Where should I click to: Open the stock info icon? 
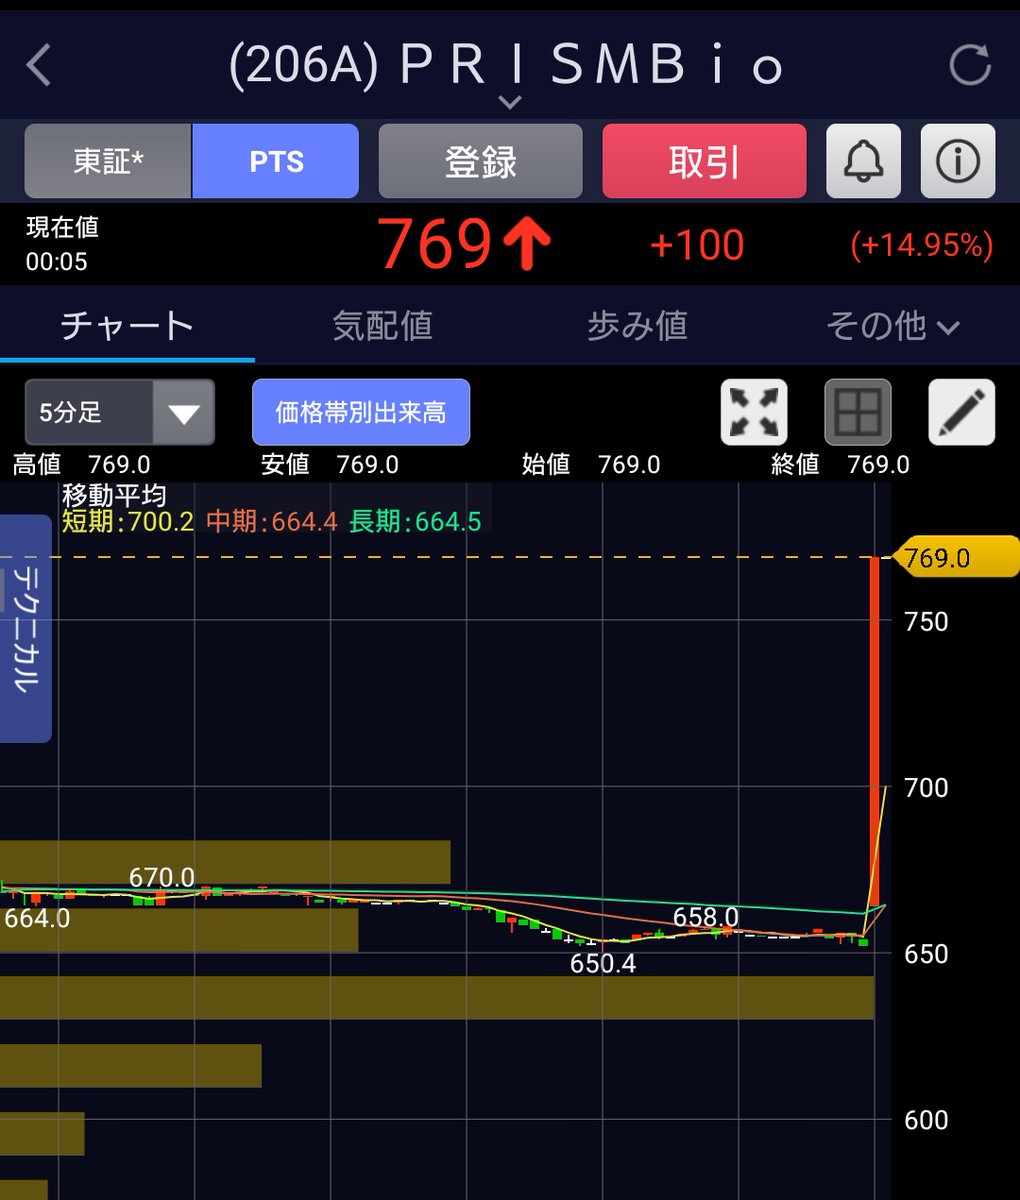(957, 161)
